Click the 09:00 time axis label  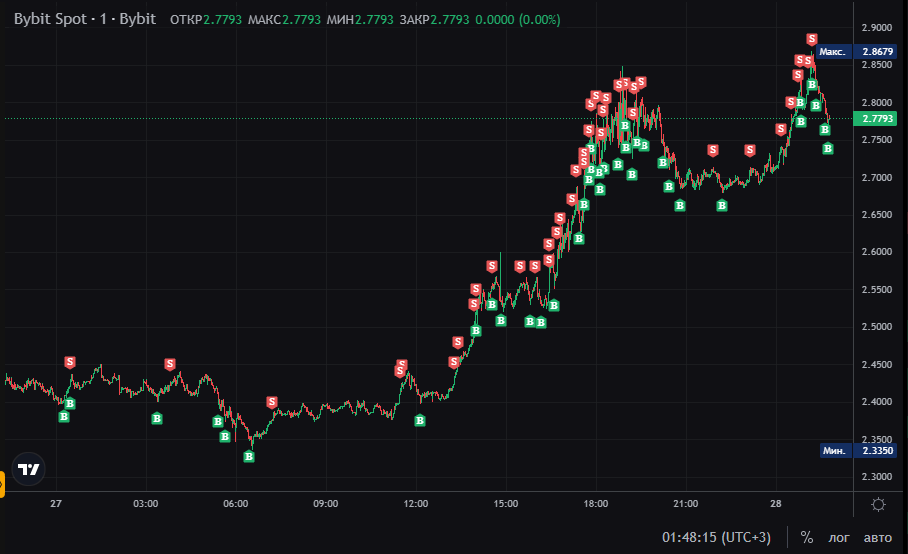[x=325, y=504]
